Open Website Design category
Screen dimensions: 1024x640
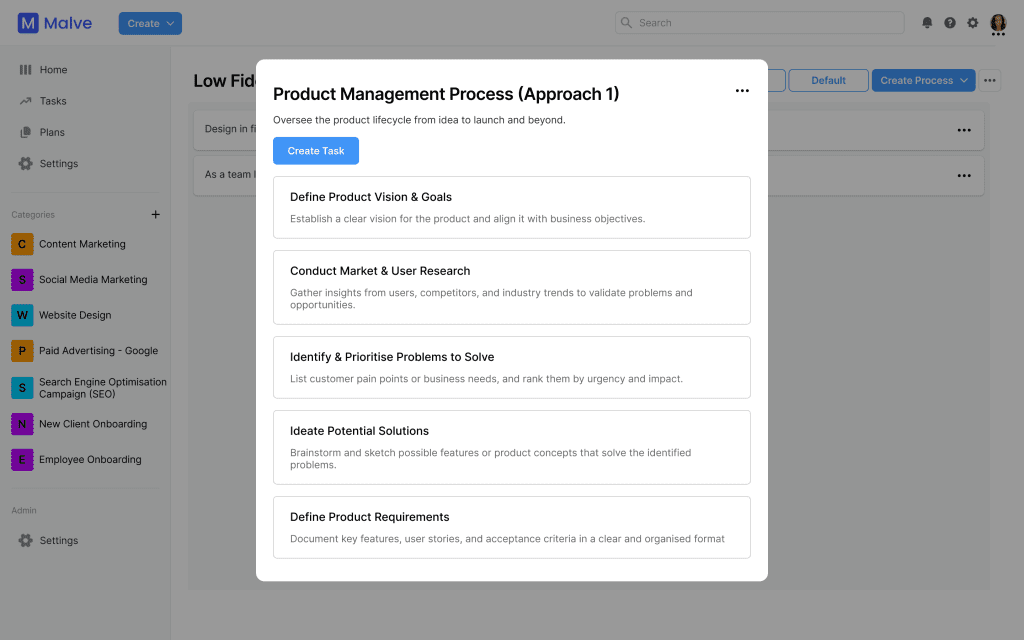[x=75, y=315]
